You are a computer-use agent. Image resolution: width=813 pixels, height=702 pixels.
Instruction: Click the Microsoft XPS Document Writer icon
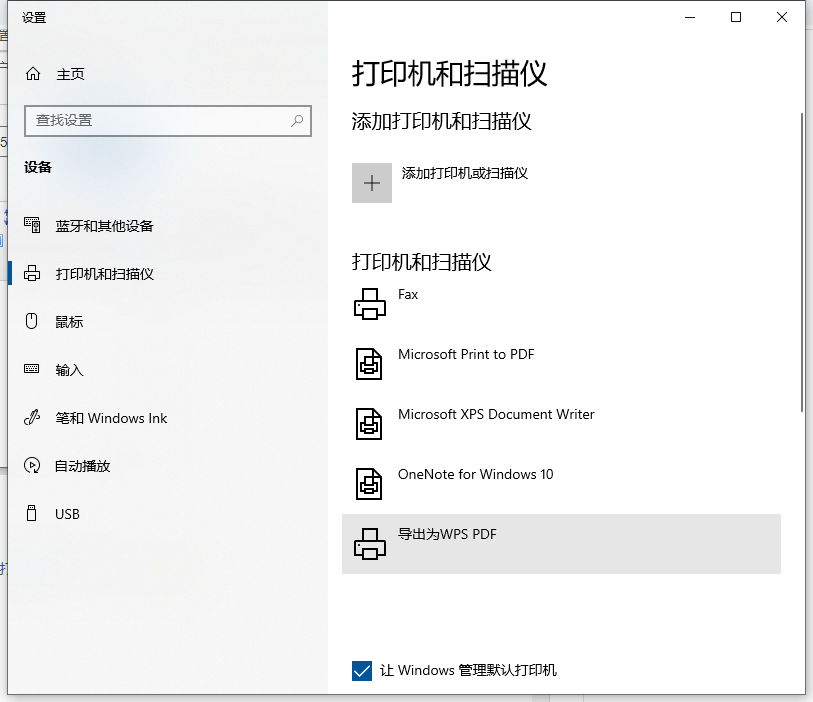(370, 422)
